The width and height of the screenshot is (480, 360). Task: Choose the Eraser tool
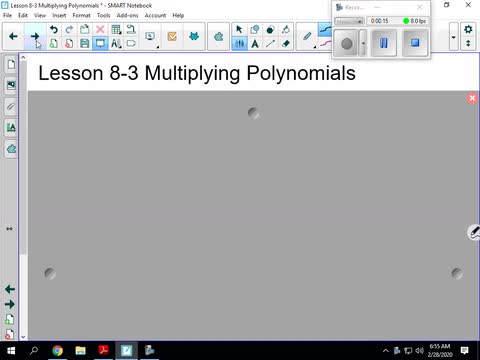pos(286,43)
